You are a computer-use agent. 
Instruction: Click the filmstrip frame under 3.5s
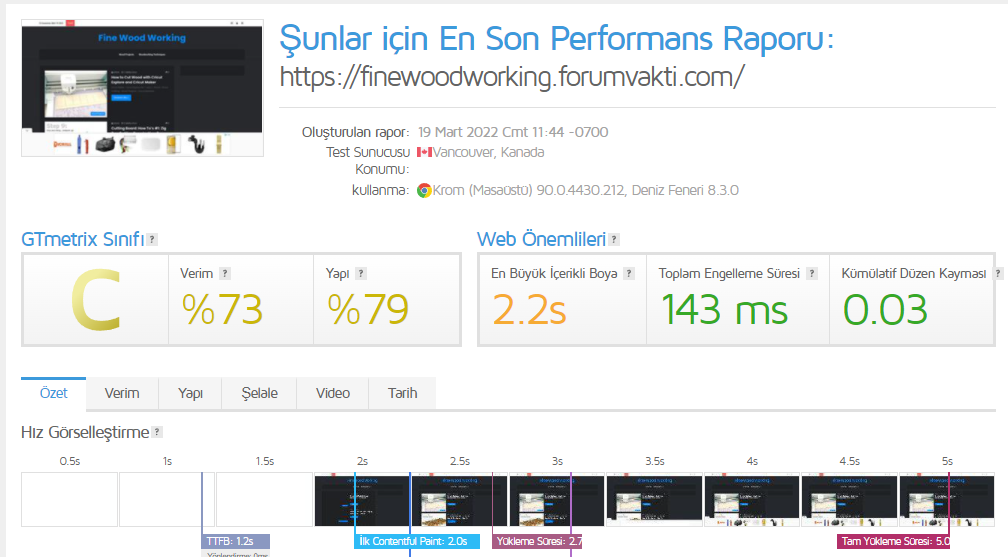tap(654, 500)
